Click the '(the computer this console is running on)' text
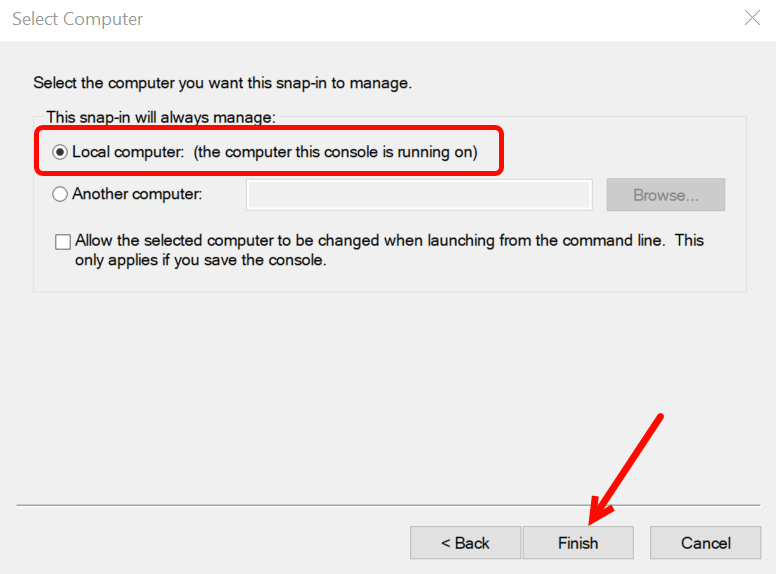This screenshot has width=776, height=574. 335,153
